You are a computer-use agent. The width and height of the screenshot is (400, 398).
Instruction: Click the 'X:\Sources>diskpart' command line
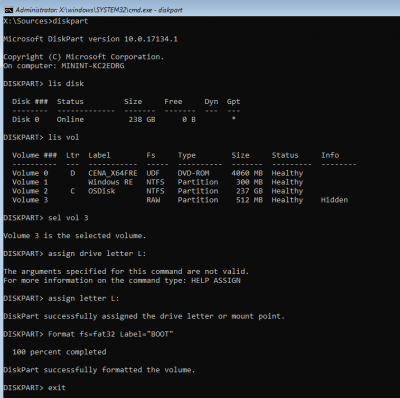click(46, 21)
